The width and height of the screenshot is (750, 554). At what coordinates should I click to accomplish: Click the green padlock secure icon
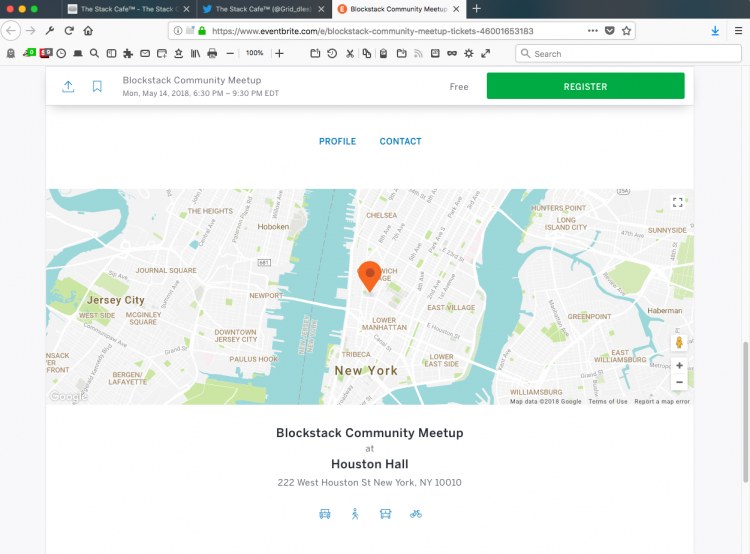(202, 31)
